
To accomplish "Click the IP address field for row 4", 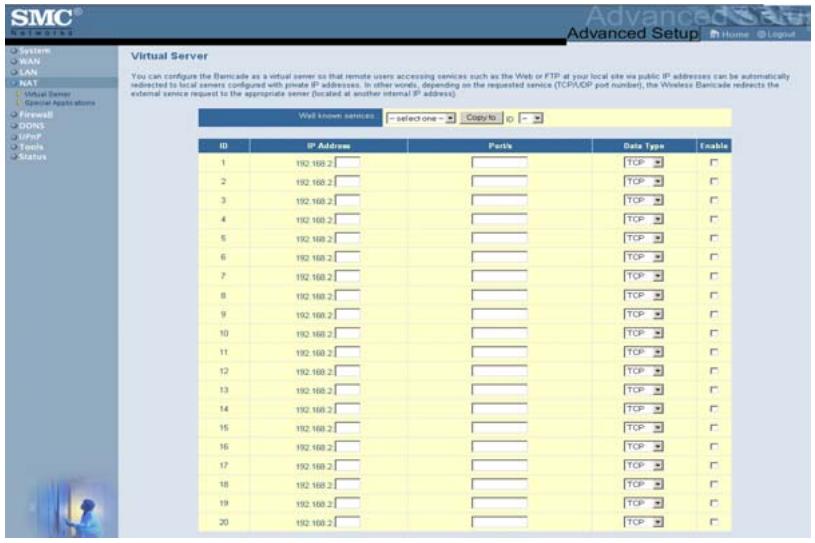I will [x=348, y=220].
